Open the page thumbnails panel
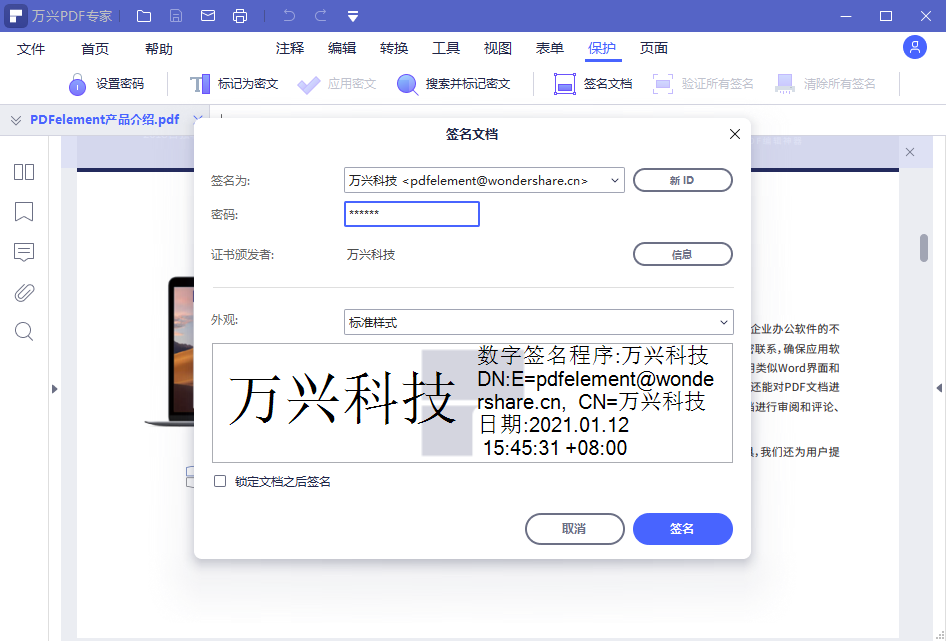The width and height of the screenshot is (946, 641). (x=23, y=171)
